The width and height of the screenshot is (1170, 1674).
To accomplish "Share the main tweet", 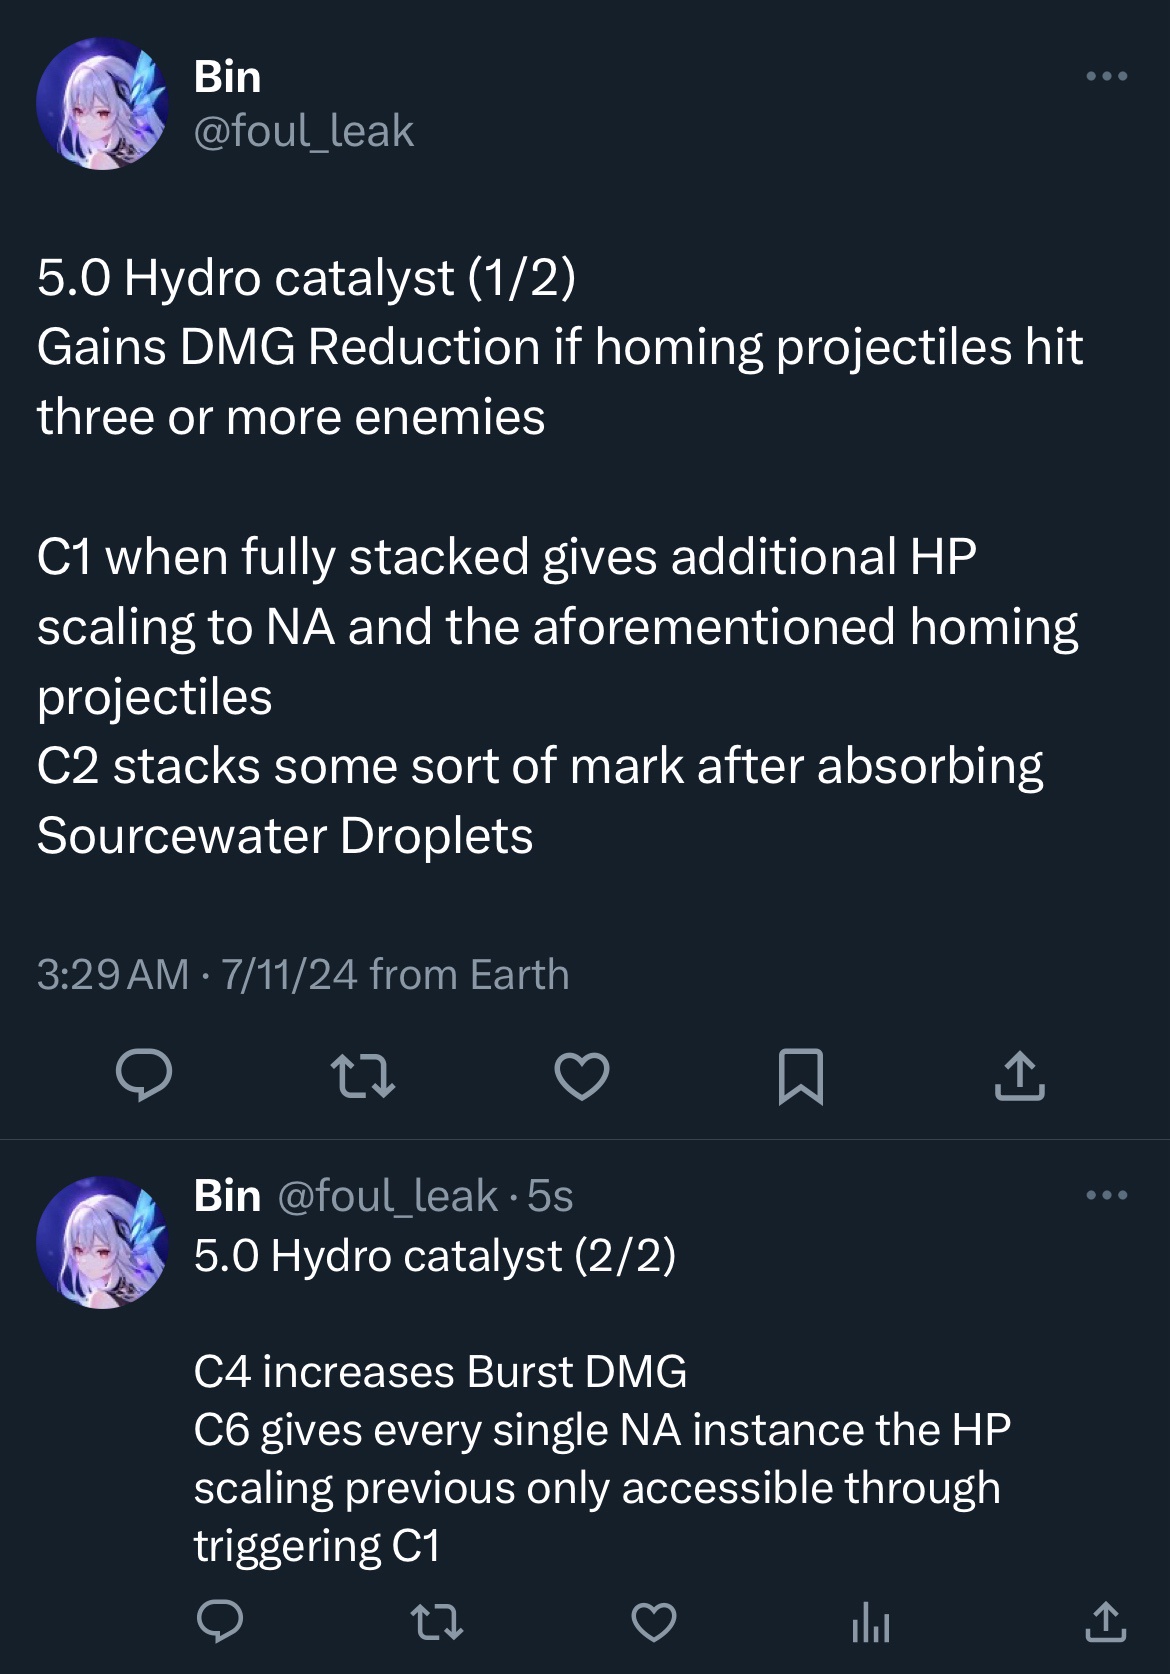I will pyautogui.click(x=1019, y=1076).
